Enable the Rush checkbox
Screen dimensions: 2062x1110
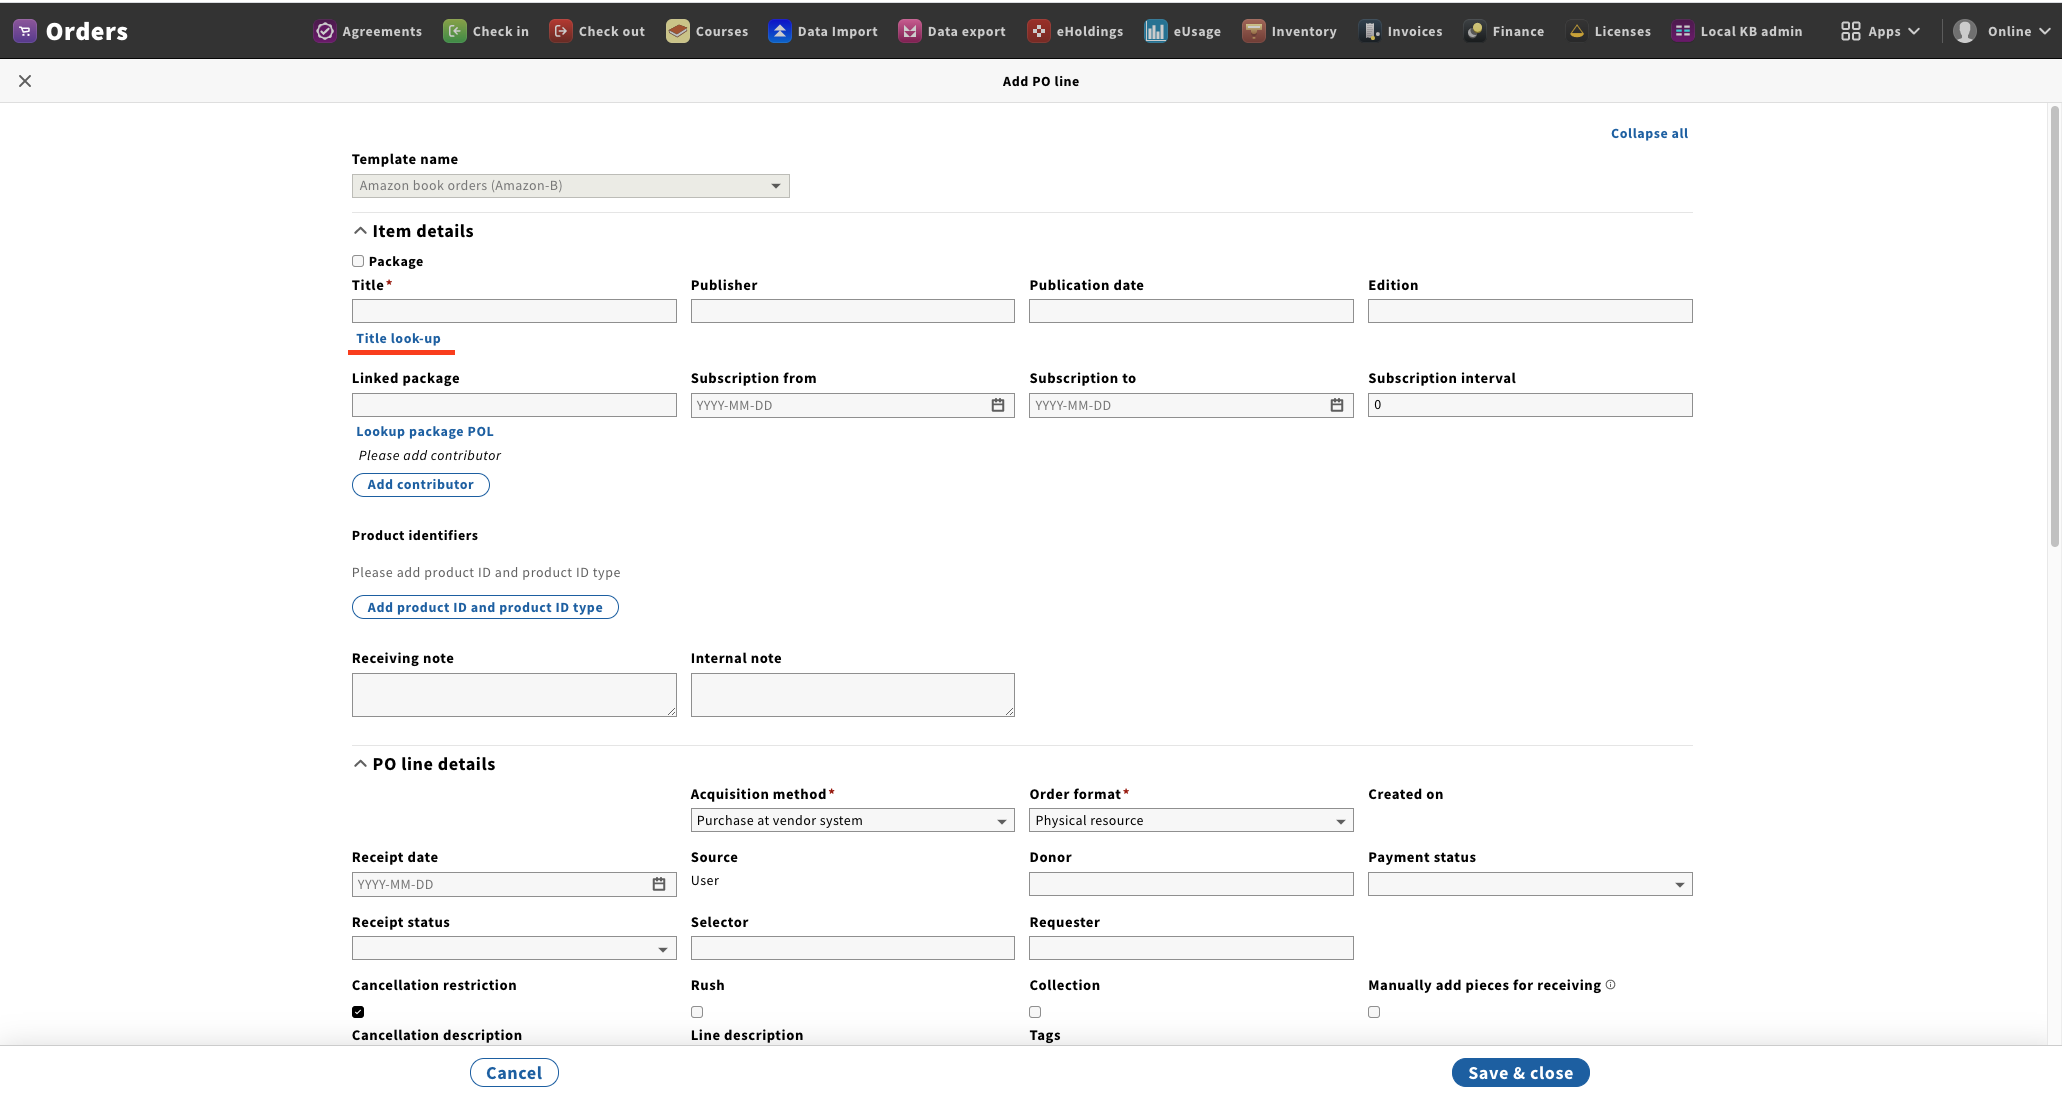pyautogui.click(x=697, y=1012)
